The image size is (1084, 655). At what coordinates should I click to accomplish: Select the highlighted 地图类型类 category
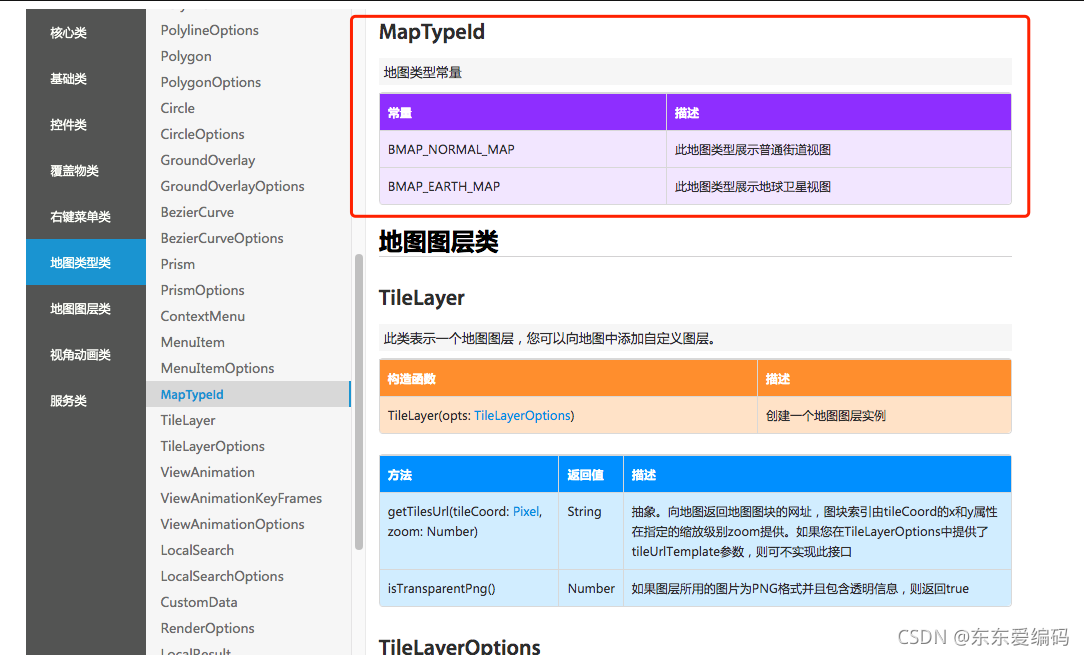point(86,262)
